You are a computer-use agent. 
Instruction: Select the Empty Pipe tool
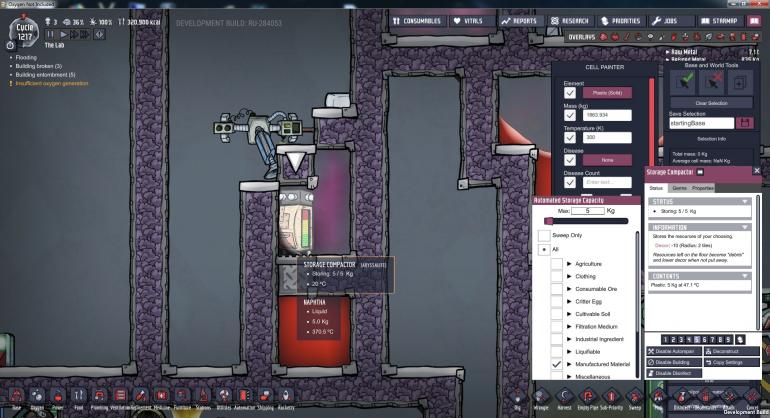(x=588, y=397)
